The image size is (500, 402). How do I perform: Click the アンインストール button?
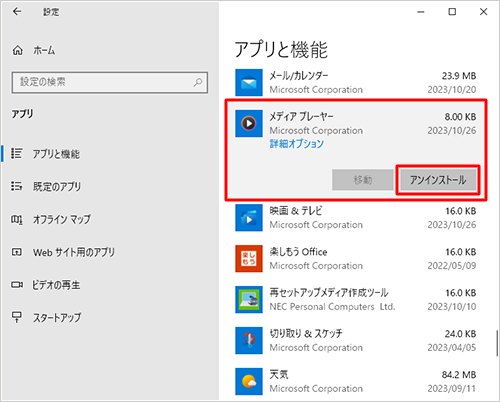pyautogui.click(x=438, y=180)
